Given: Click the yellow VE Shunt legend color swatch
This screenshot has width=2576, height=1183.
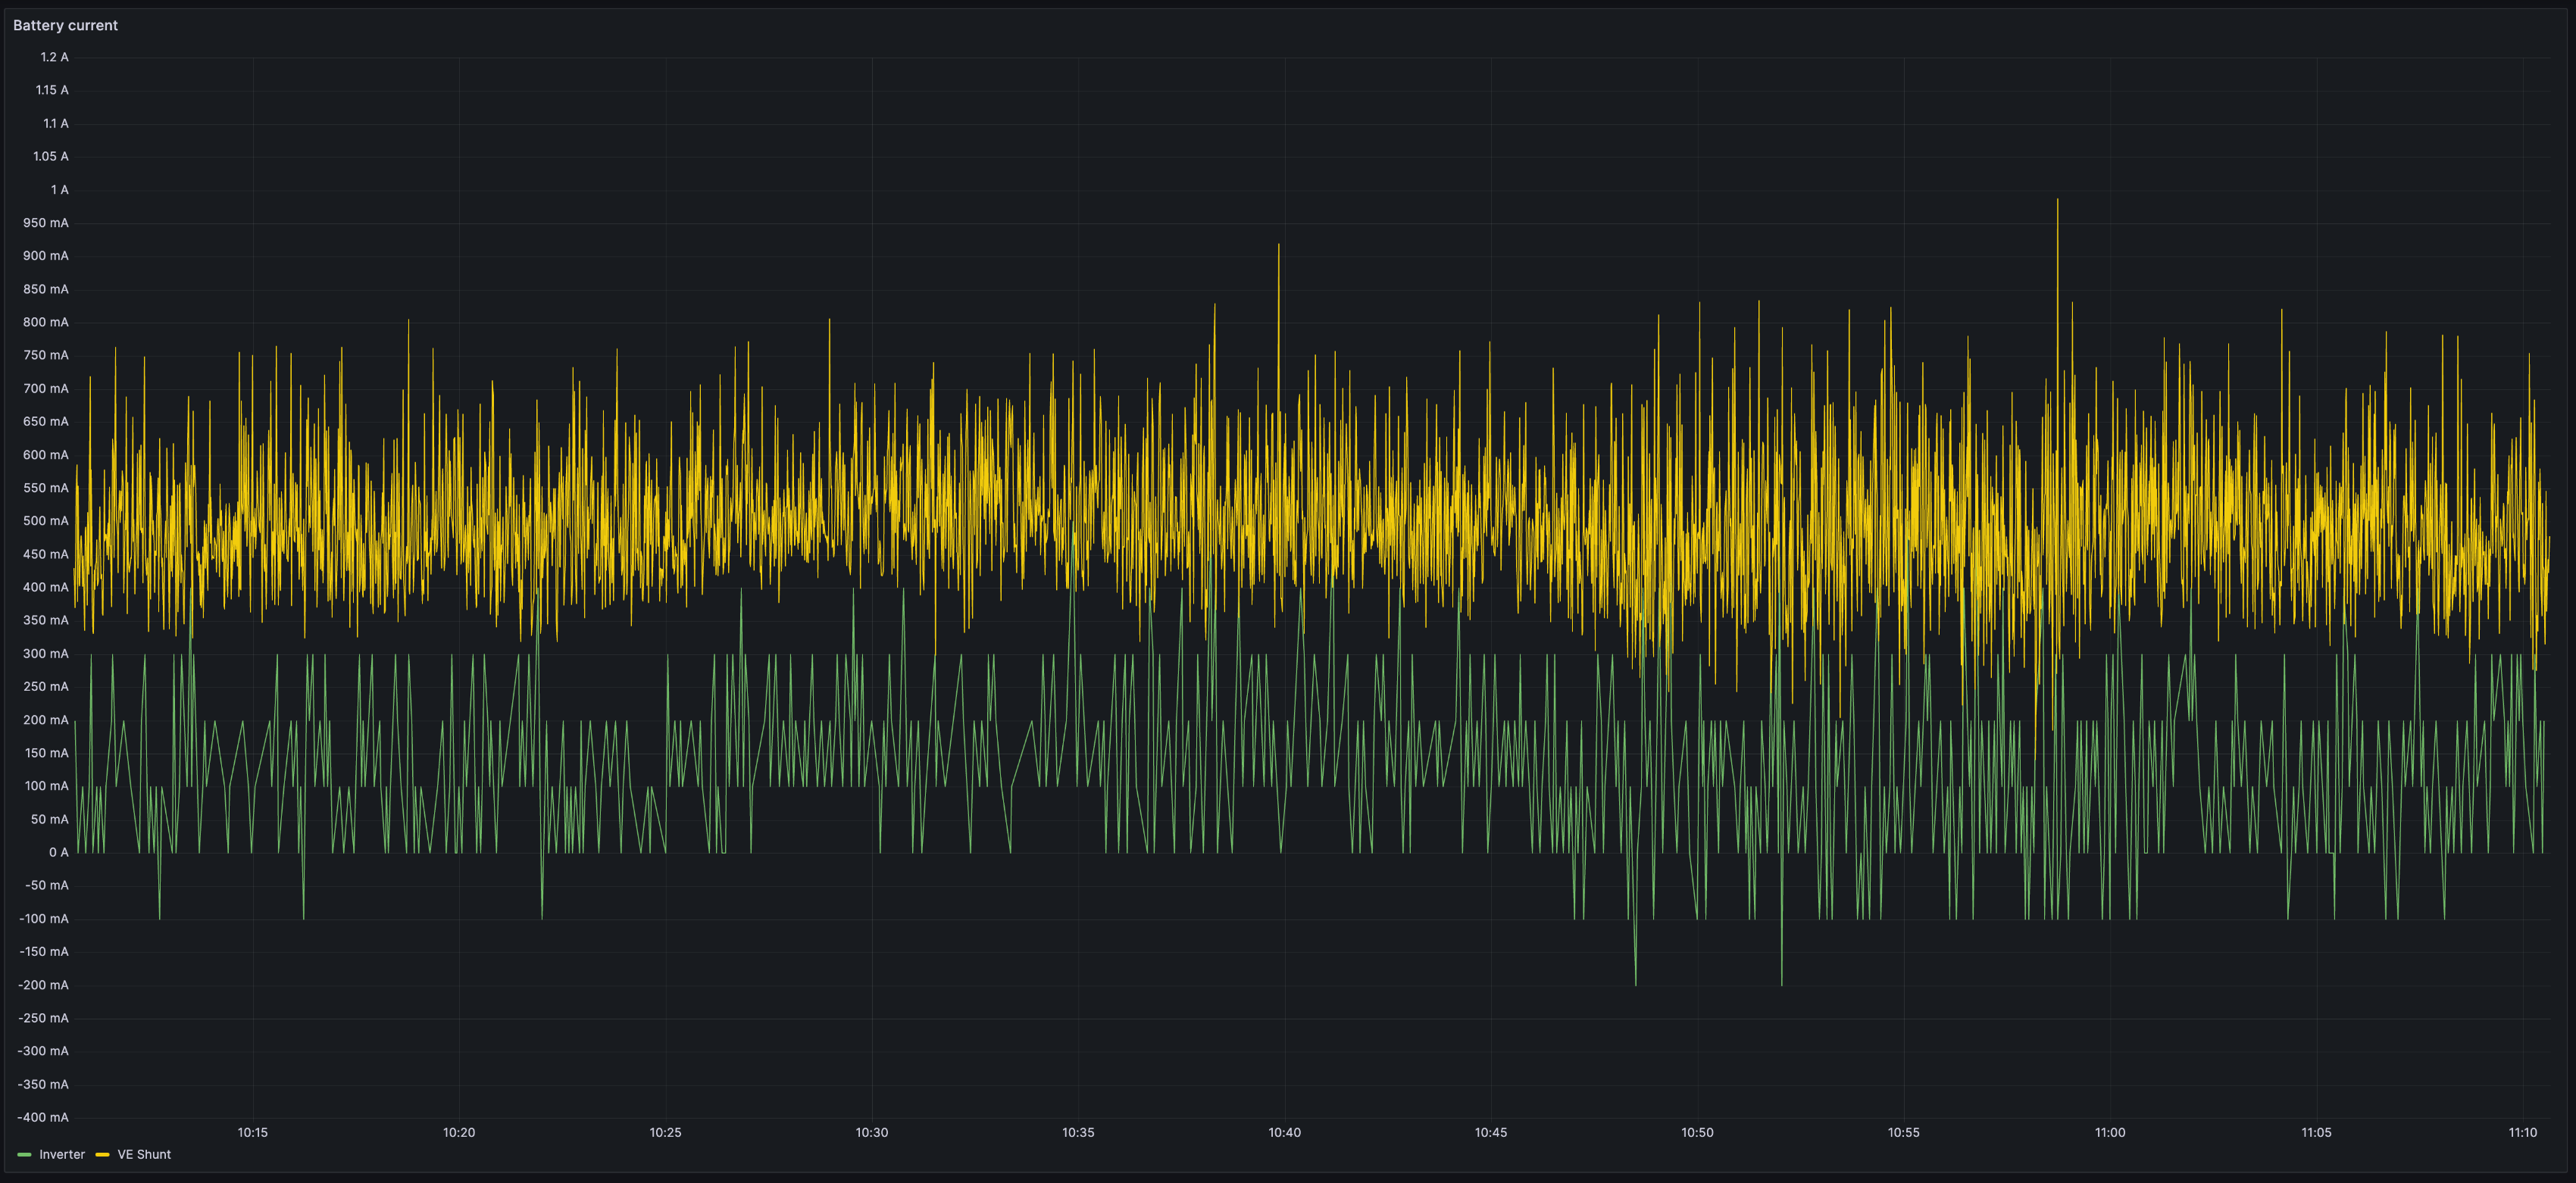Looking at the screenshot, I should point(102,1155).
